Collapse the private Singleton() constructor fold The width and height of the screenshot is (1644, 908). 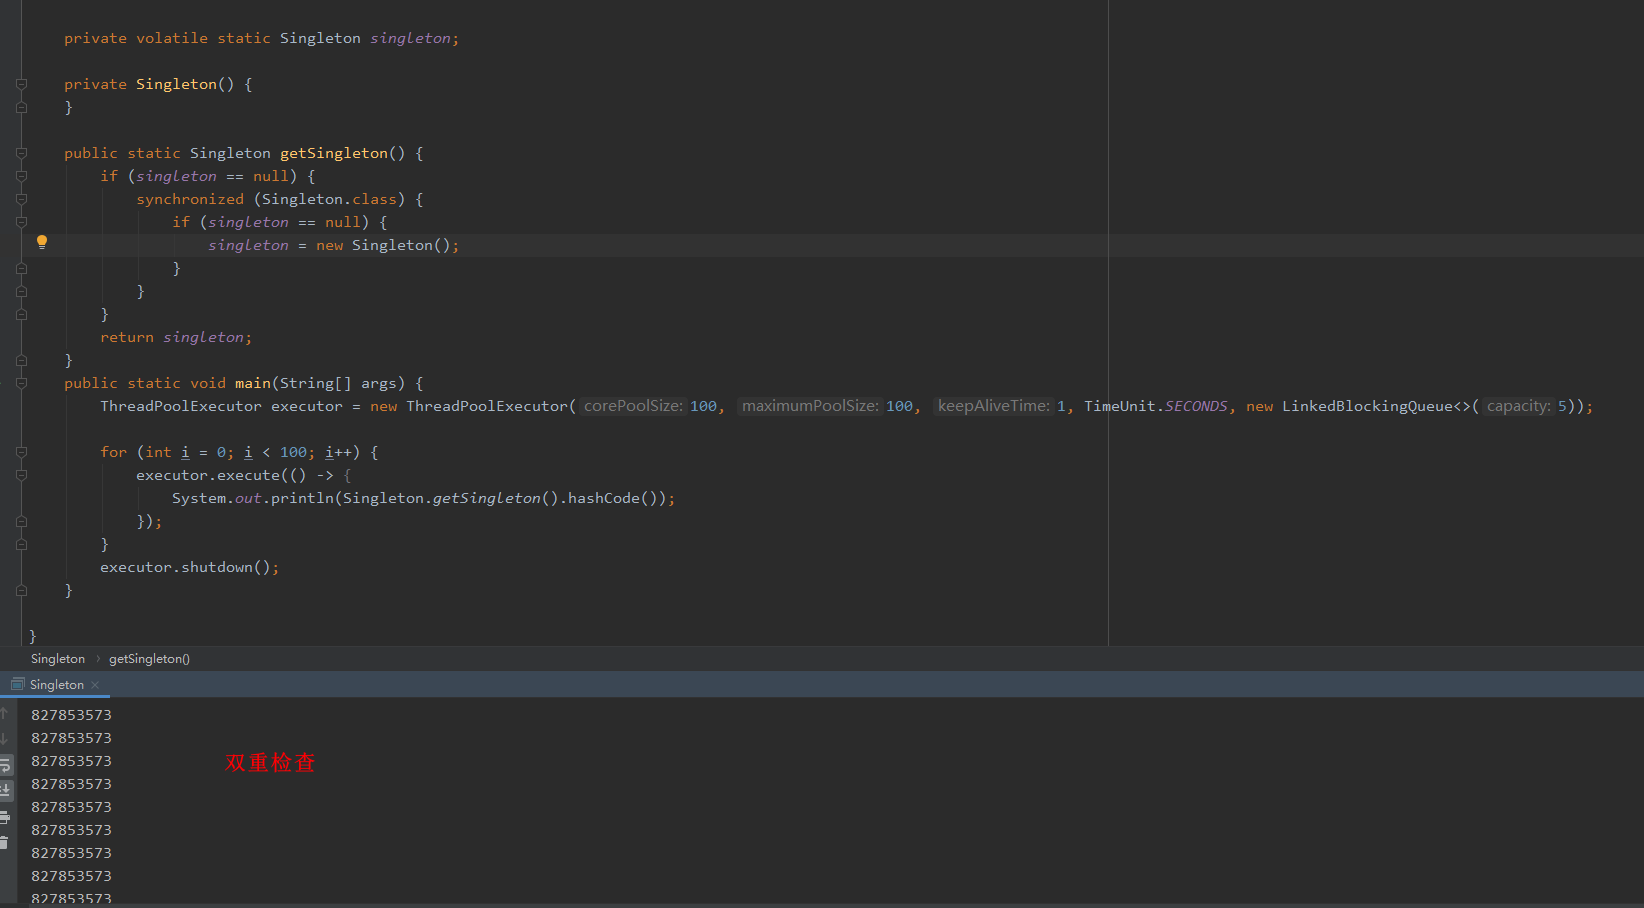pyautogui.click(x=21, y=84)
